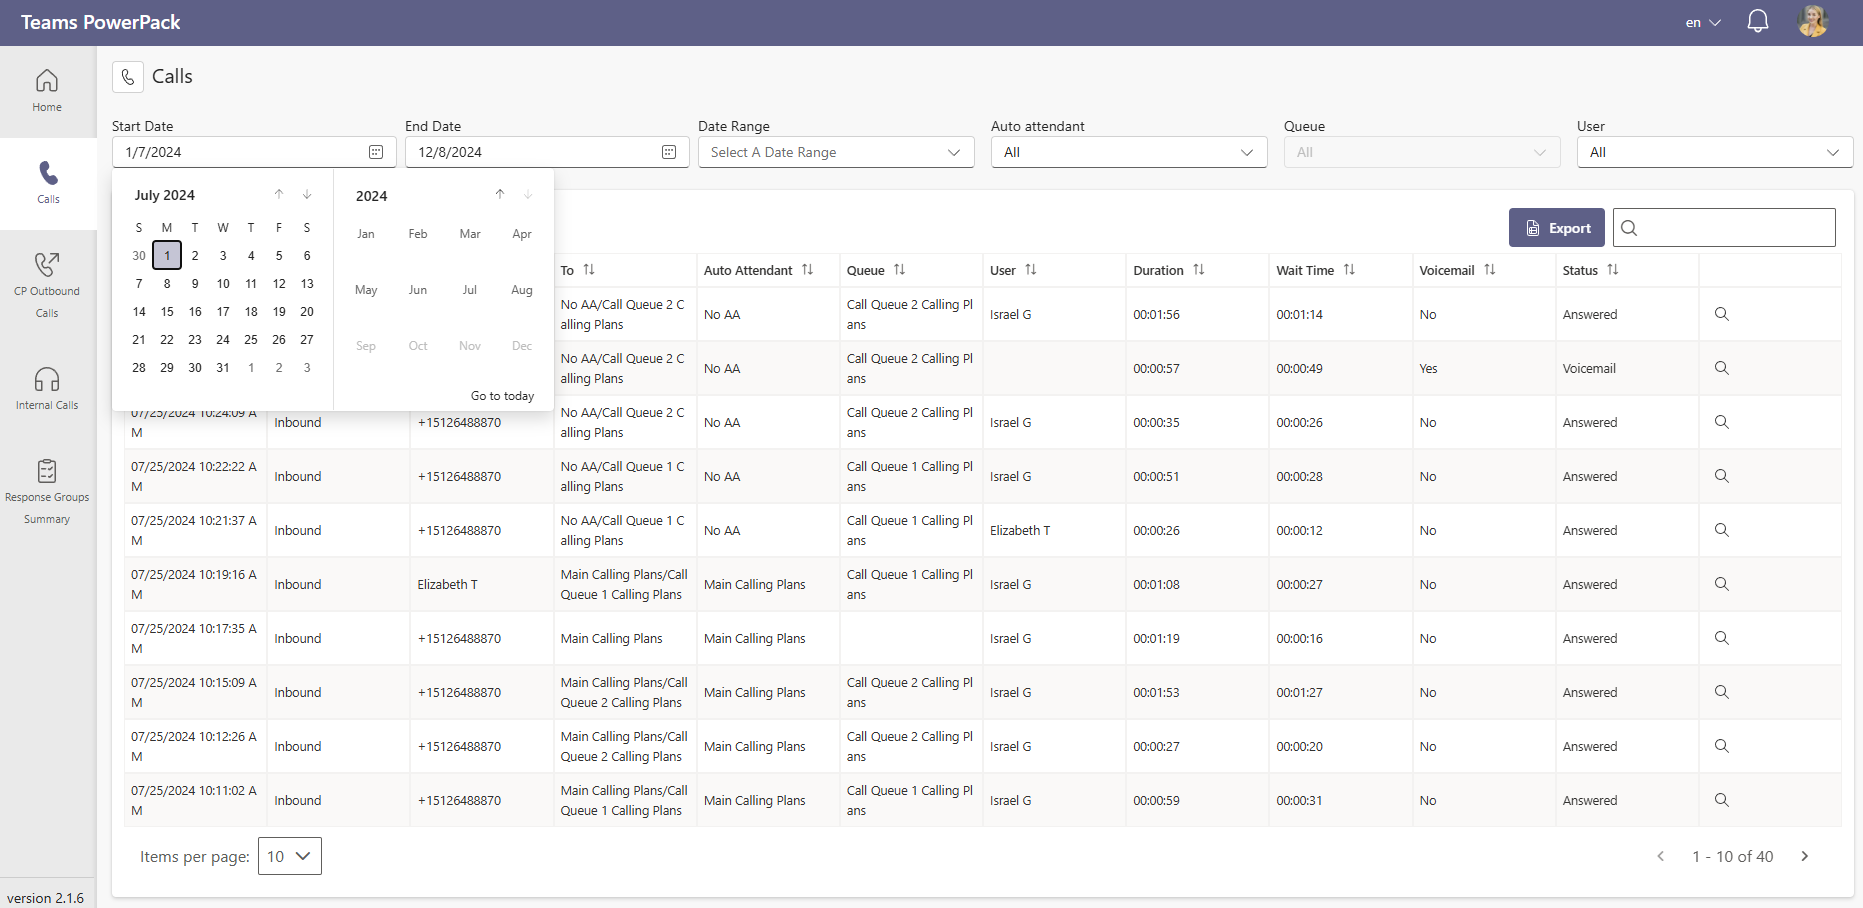Expand the Auto attendant dropdown
This screenshot has width=1863, height=908.
pyautogui.click(x=1129, y=152)
